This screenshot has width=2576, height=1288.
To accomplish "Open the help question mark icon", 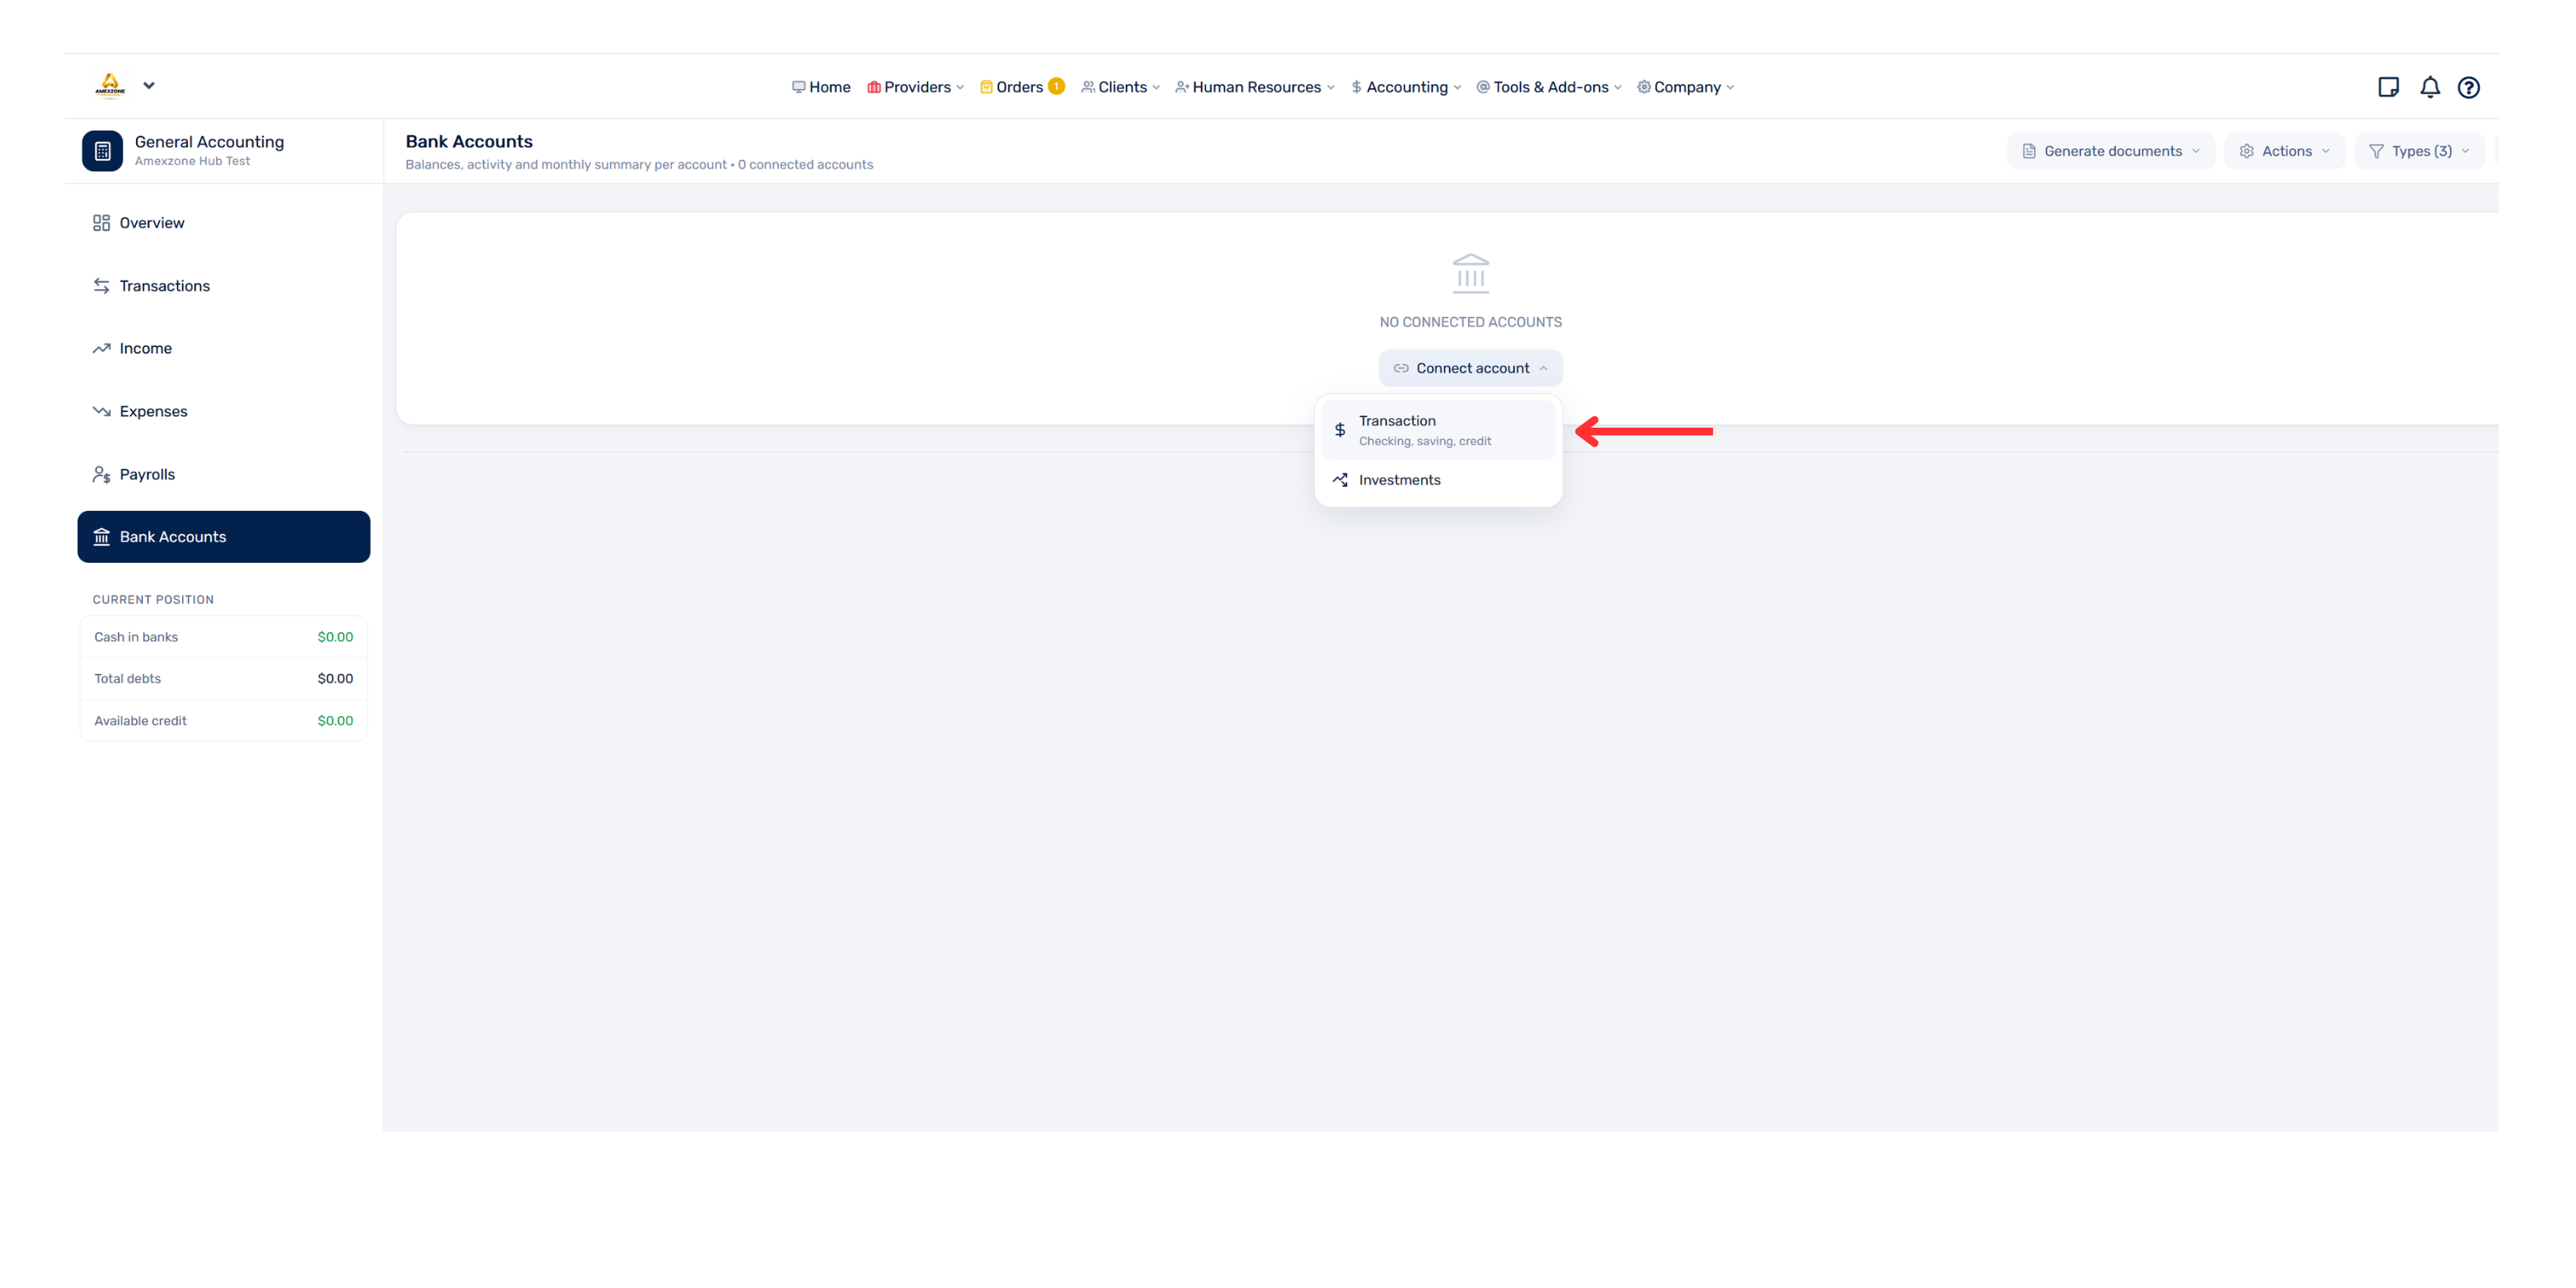I will [2469, 87].
